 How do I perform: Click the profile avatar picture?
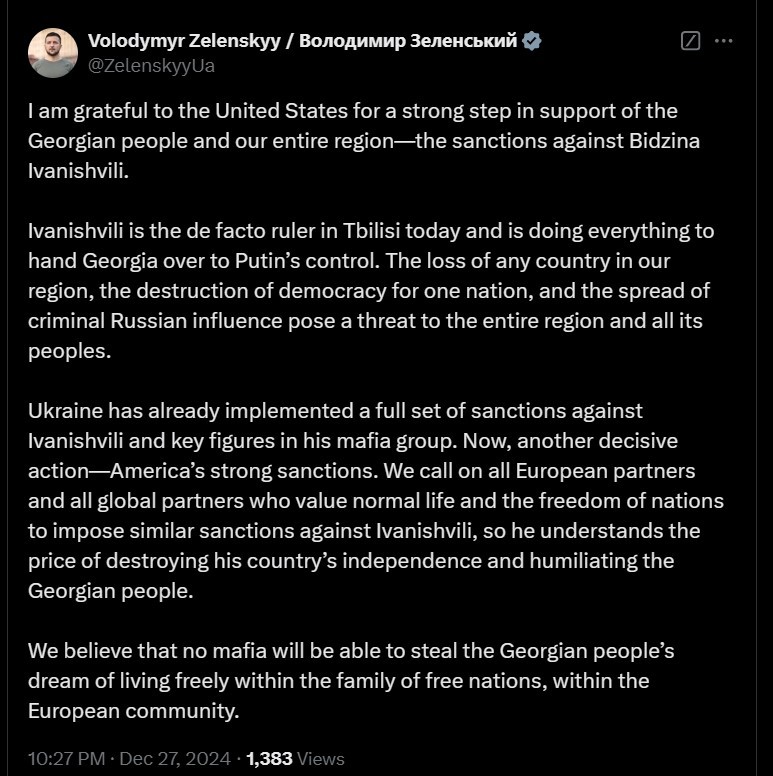52,53
